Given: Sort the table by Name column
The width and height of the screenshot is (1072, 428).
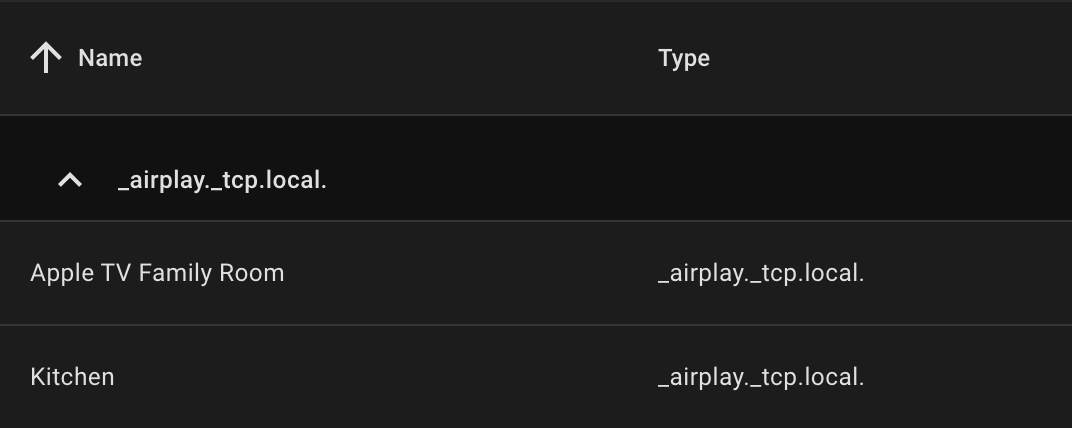Looking at the screenshot, I should [110, 58].
